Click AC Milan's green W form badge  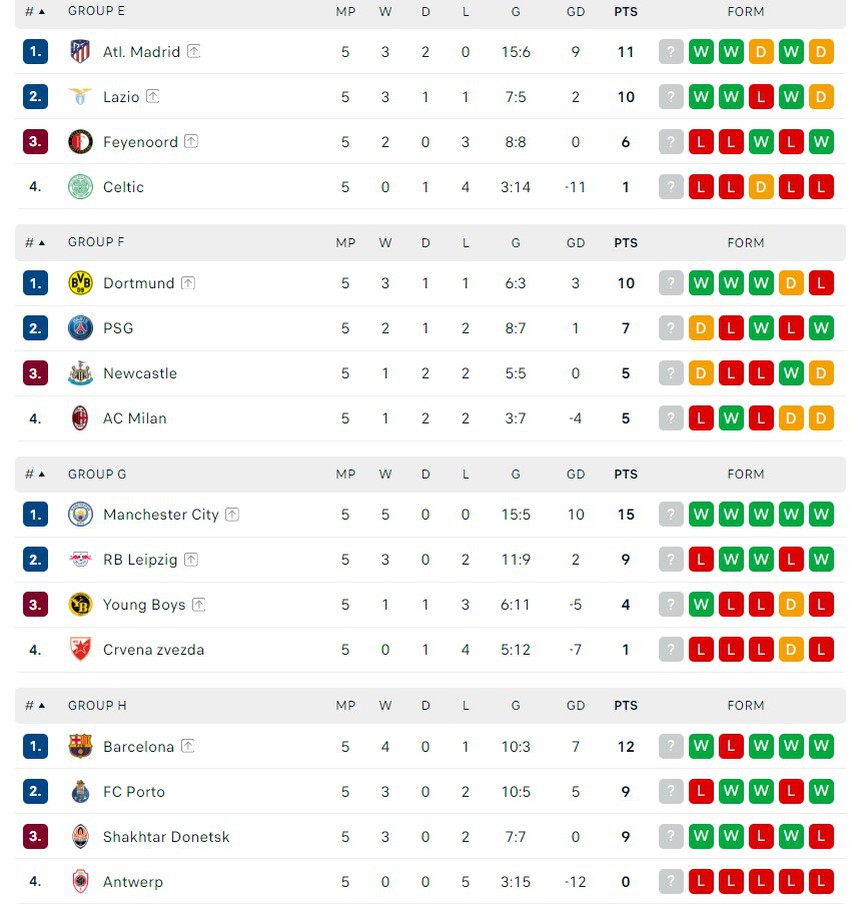point(731,418)
